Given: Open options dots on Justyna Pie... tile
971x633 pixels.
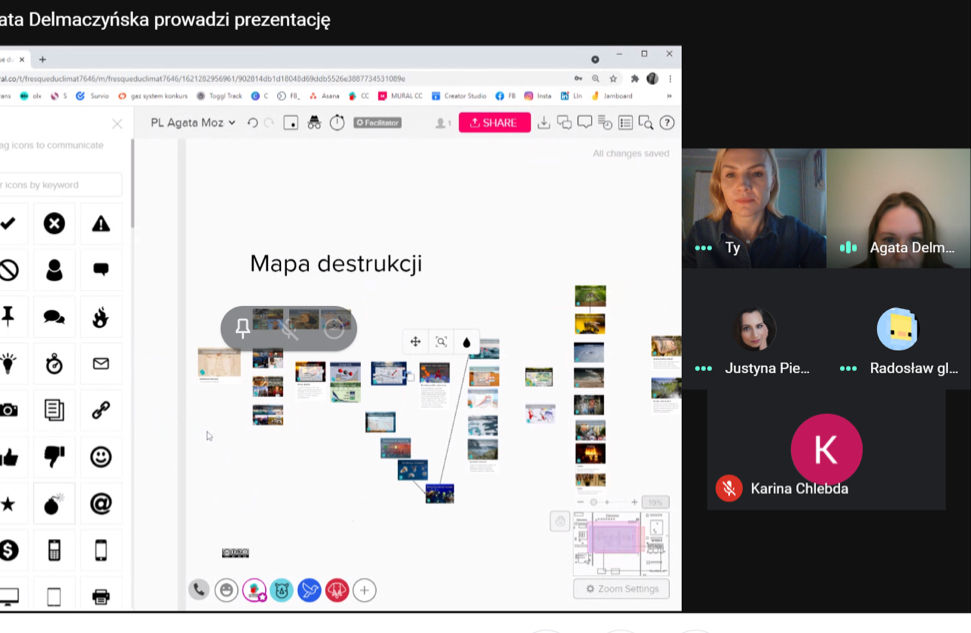Looking at the screenshot, I should pyautogui.click(x=703, y=369).
